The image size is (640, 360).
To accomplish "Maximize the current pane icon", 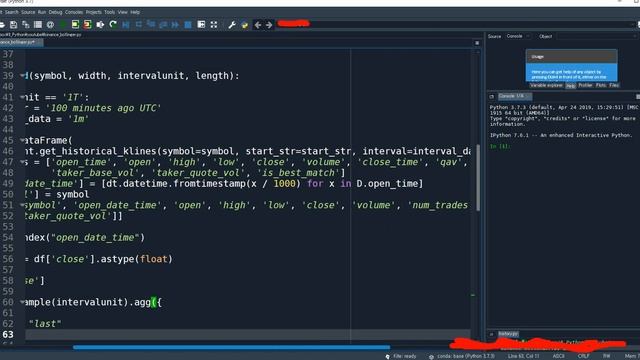I will pos(201,25).
